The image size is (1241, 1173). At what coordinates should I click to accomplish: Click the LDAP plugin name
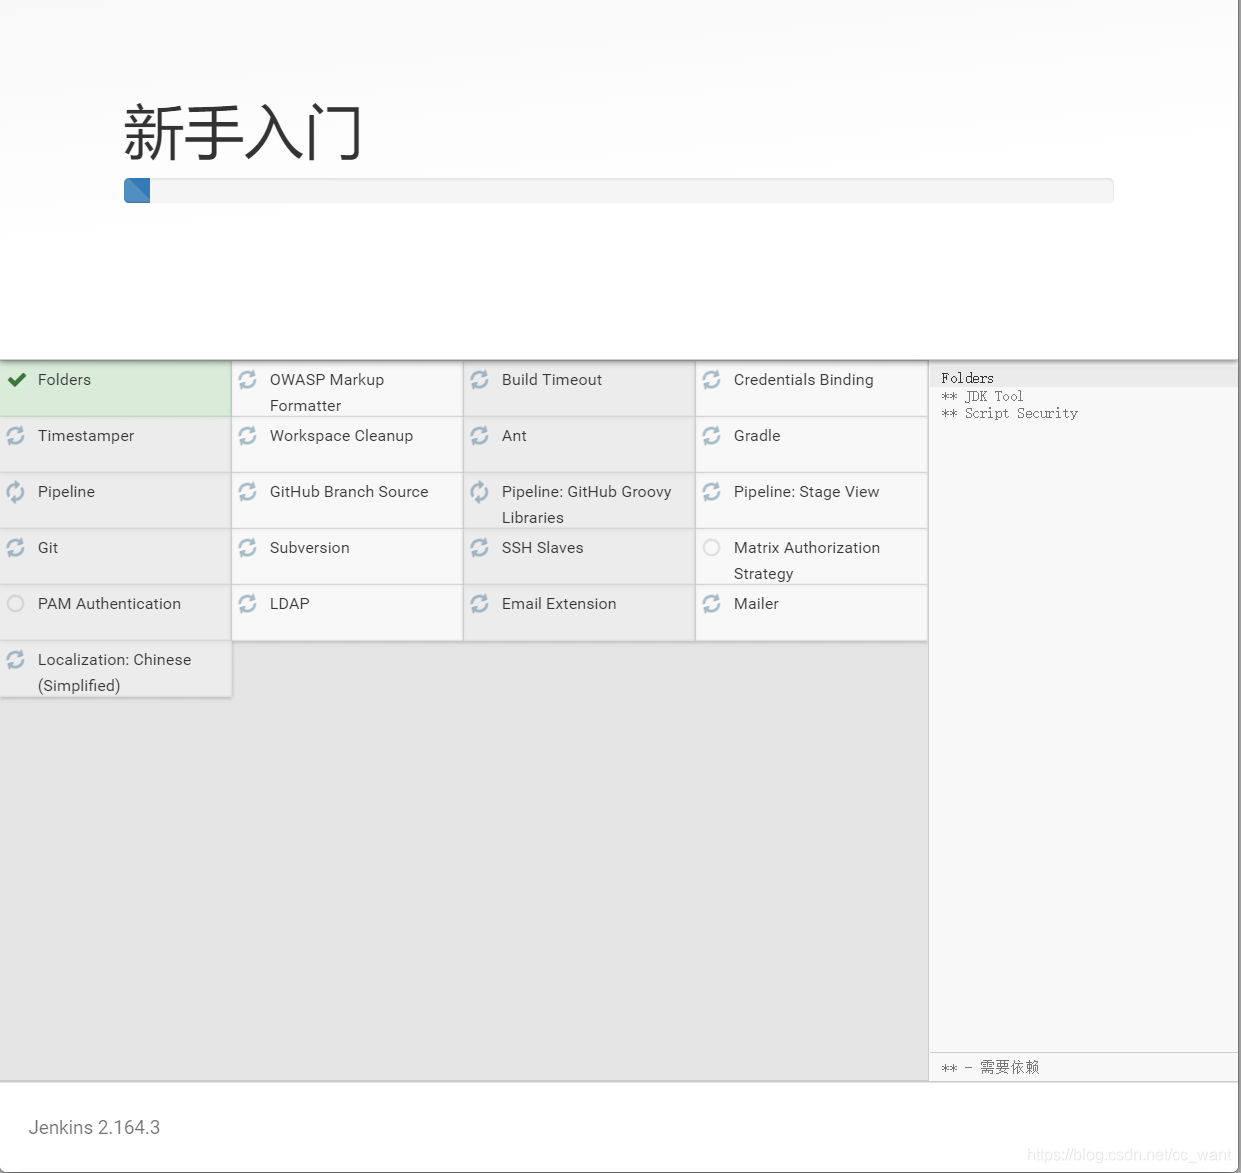tap(290, 604)
